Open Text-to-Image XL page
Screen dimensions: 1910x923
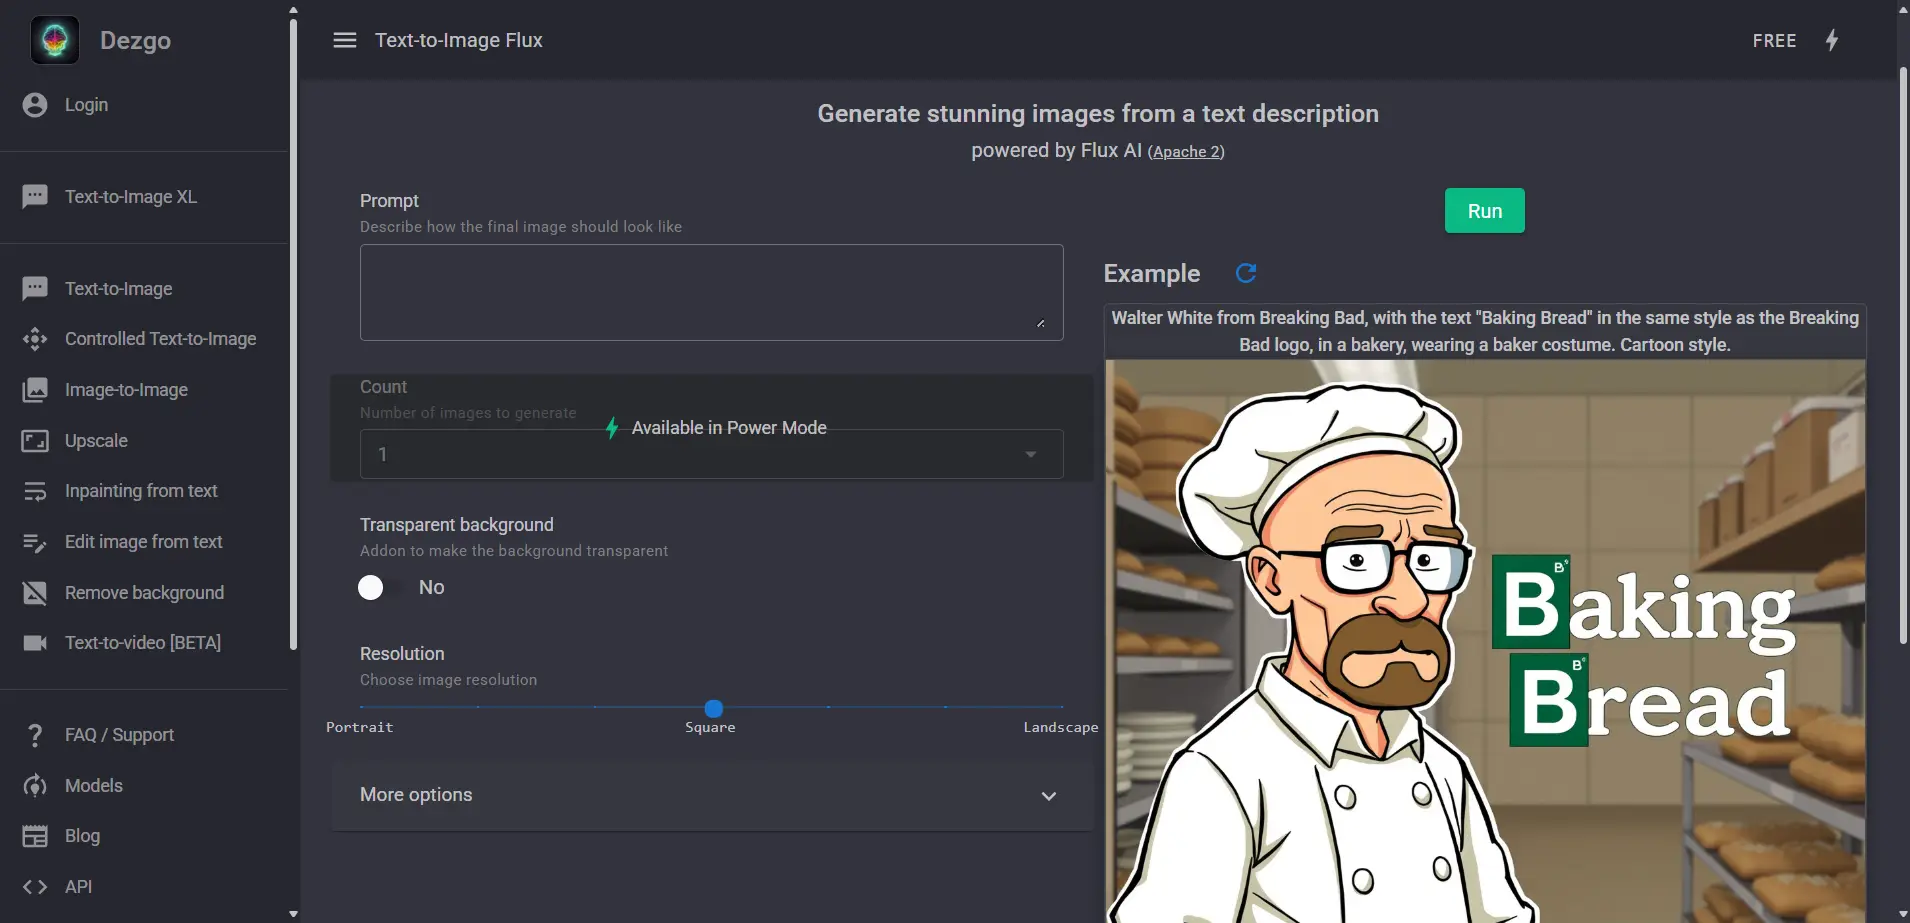131,197
